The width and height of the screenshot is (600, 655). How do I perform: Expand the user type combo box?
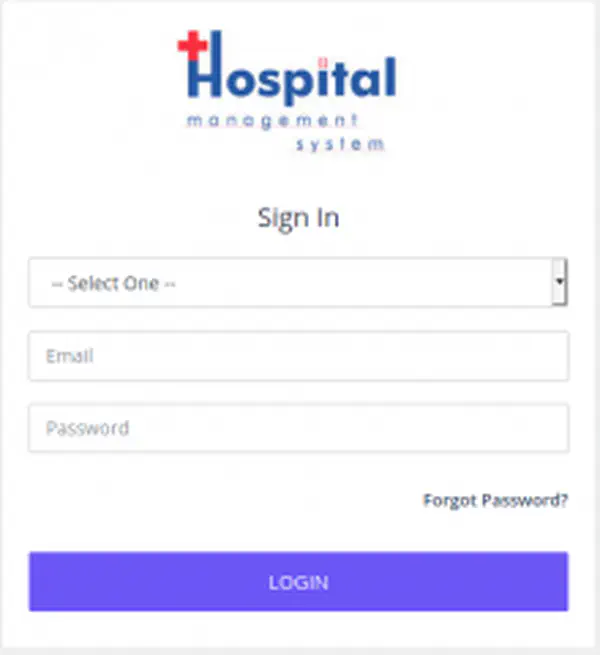298,282
